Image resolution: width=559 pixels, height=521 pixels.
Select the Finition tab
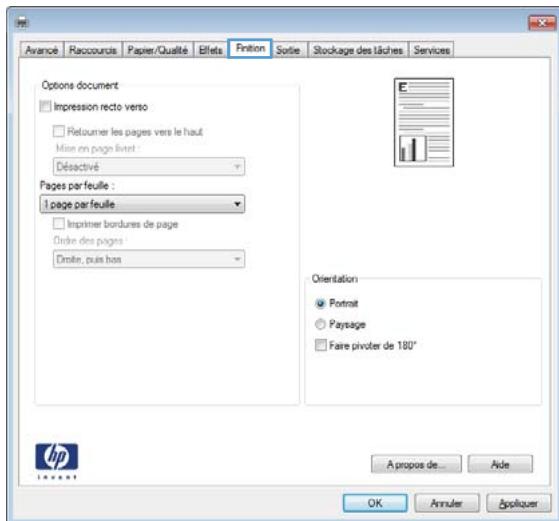[x=250, y=48]
